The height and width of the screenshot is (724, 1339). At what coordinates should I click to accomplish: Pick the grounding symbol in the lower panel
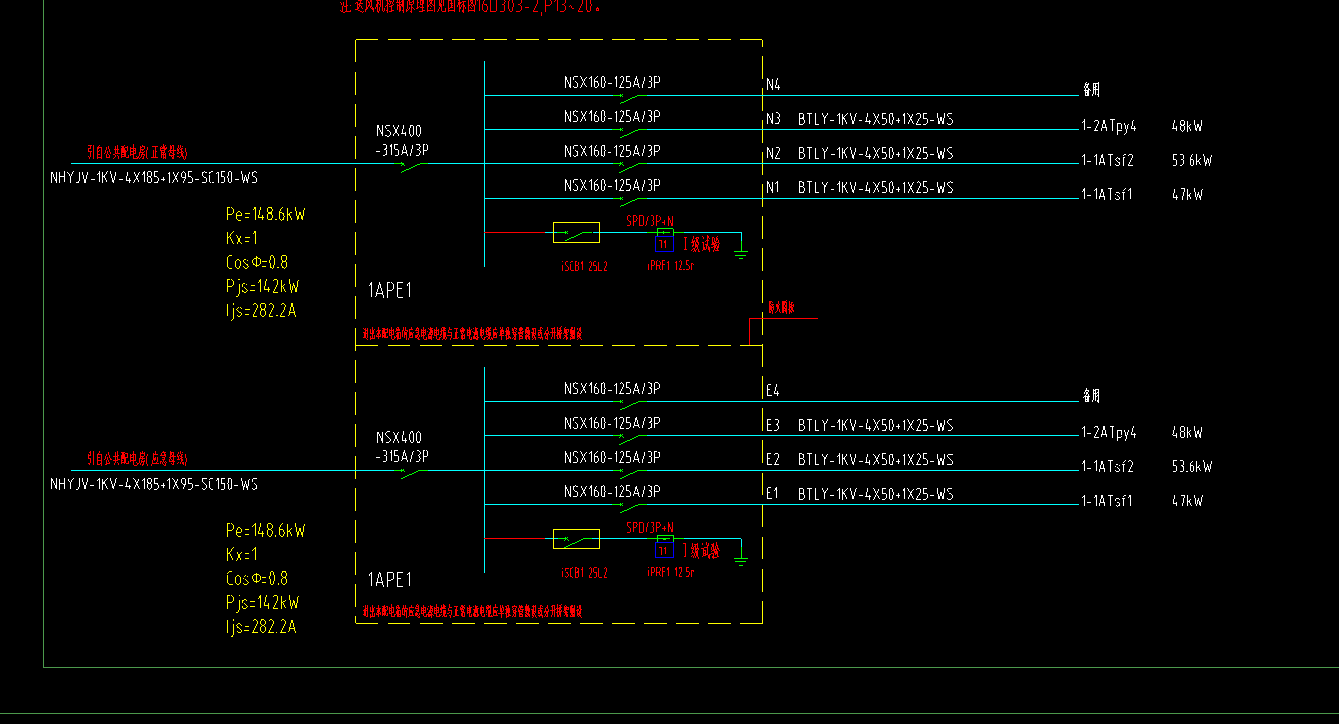point(741,559)
